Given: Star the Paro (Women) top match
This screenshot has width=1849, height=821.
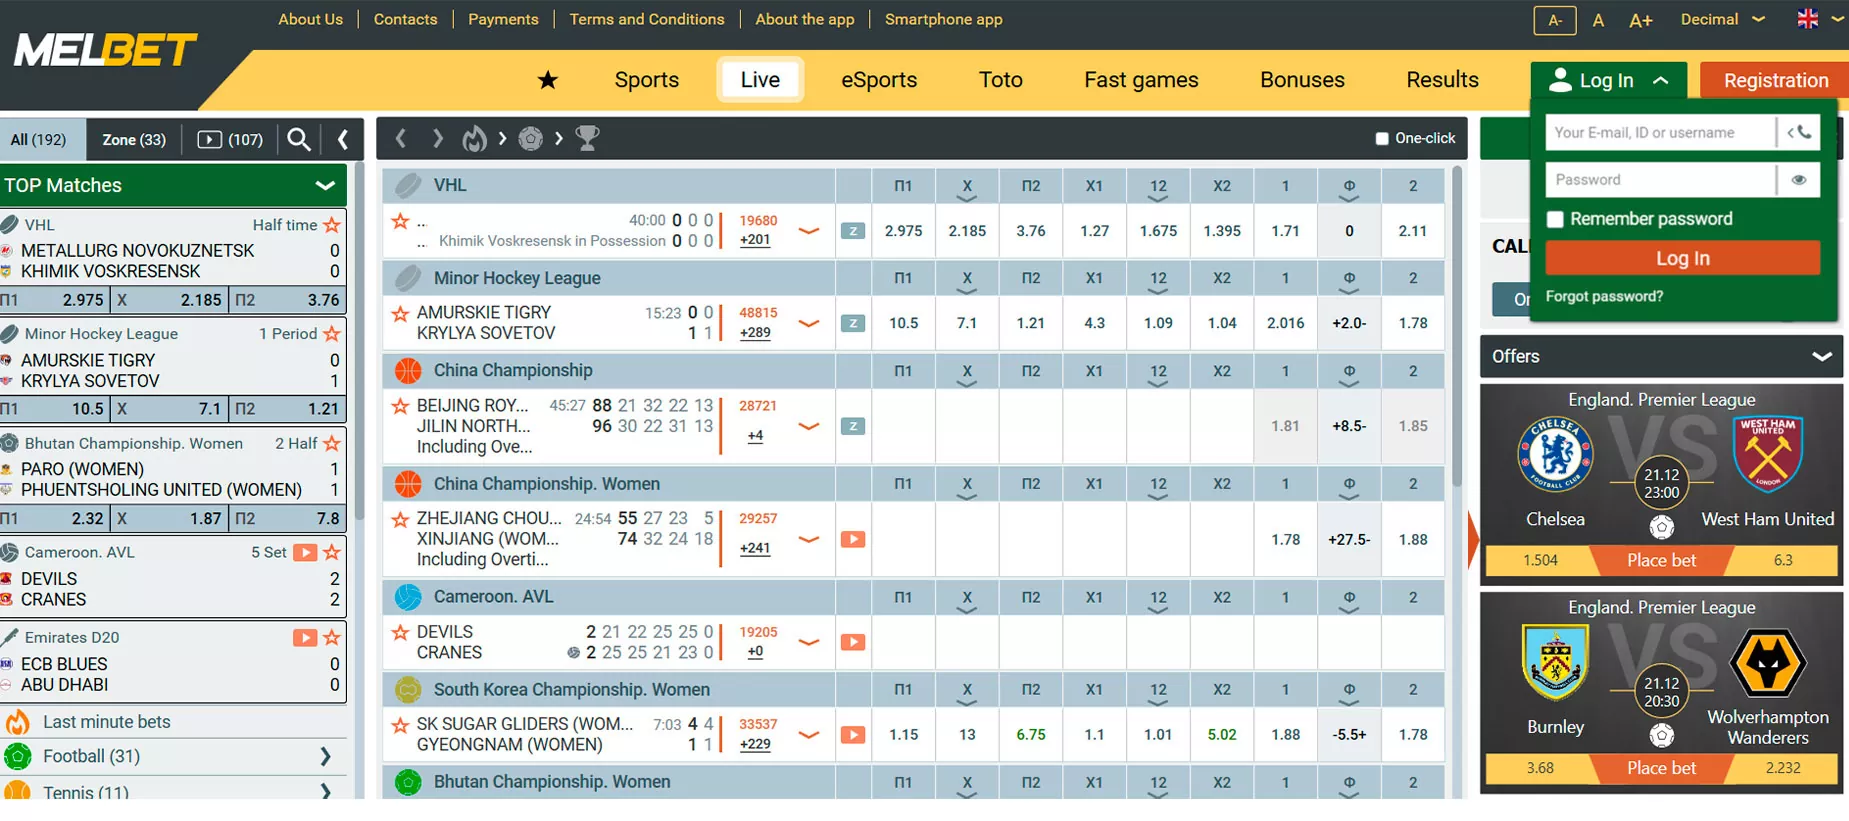Looking at the screenshot, I should click(x=333, y=443).
